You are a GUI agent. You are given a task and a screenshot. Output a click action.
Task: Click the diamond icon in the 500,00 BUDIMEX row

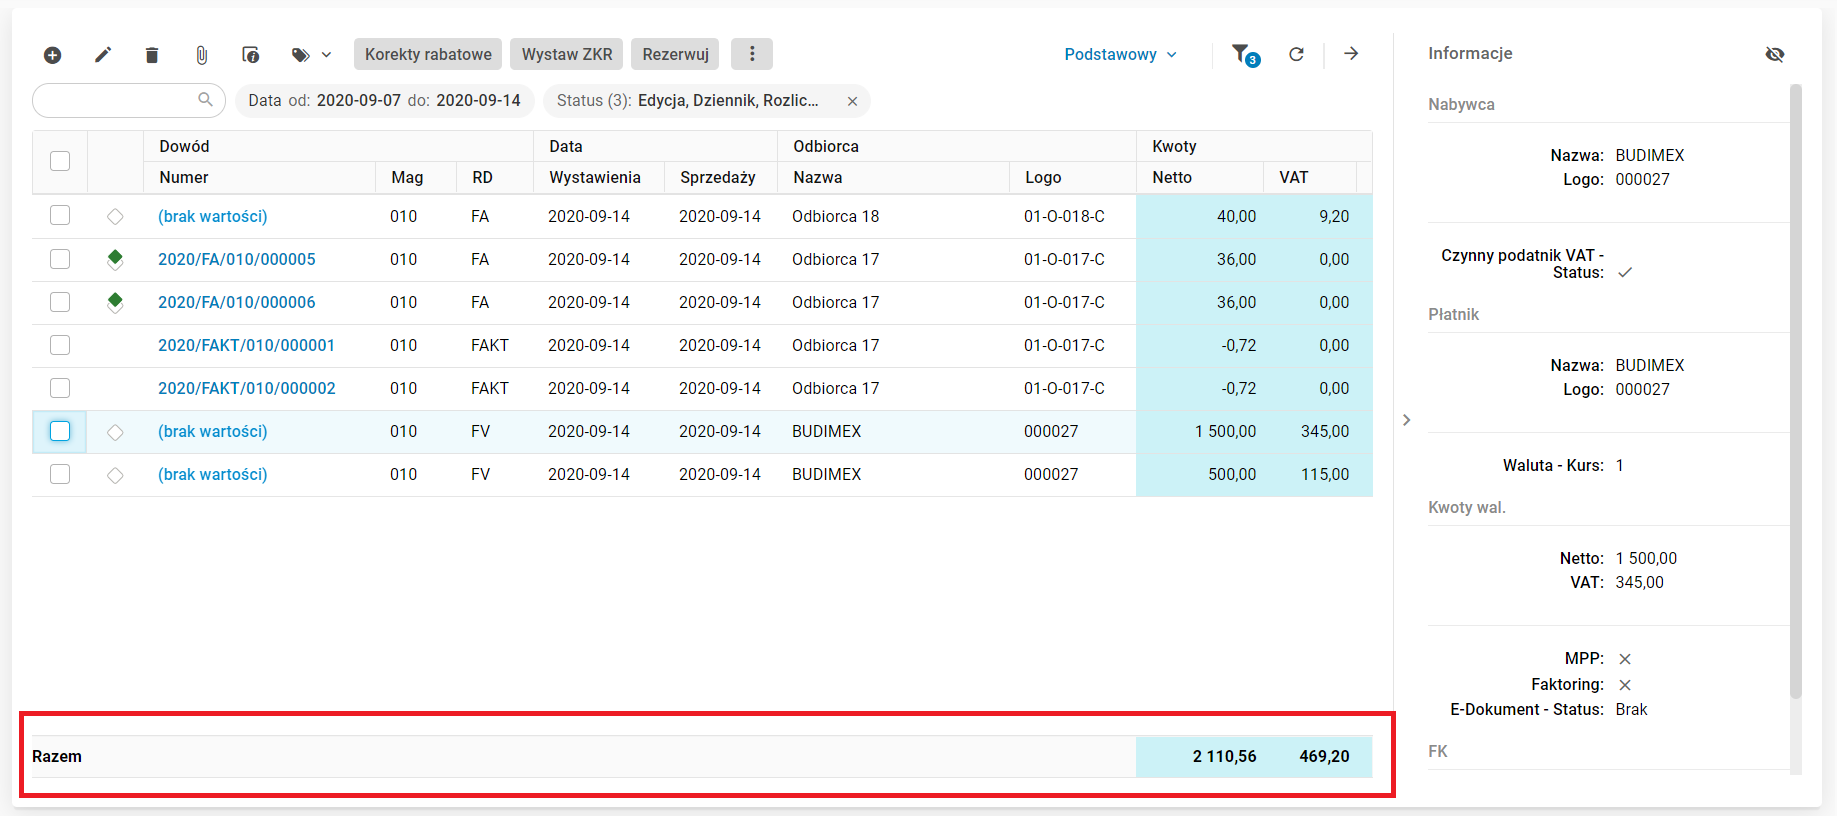click(x=115, y=475)
